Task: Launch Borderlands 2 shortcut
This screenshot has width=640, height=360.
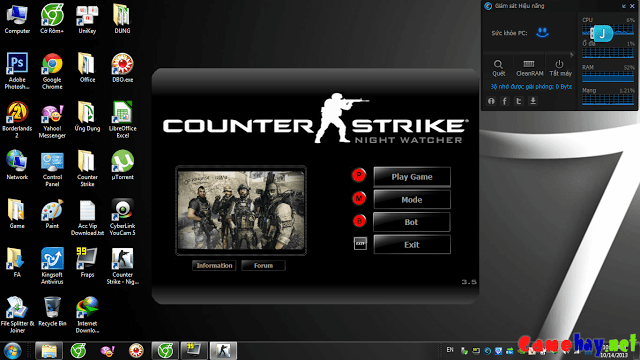Action: pyautogui.click(x=17, y=120)
